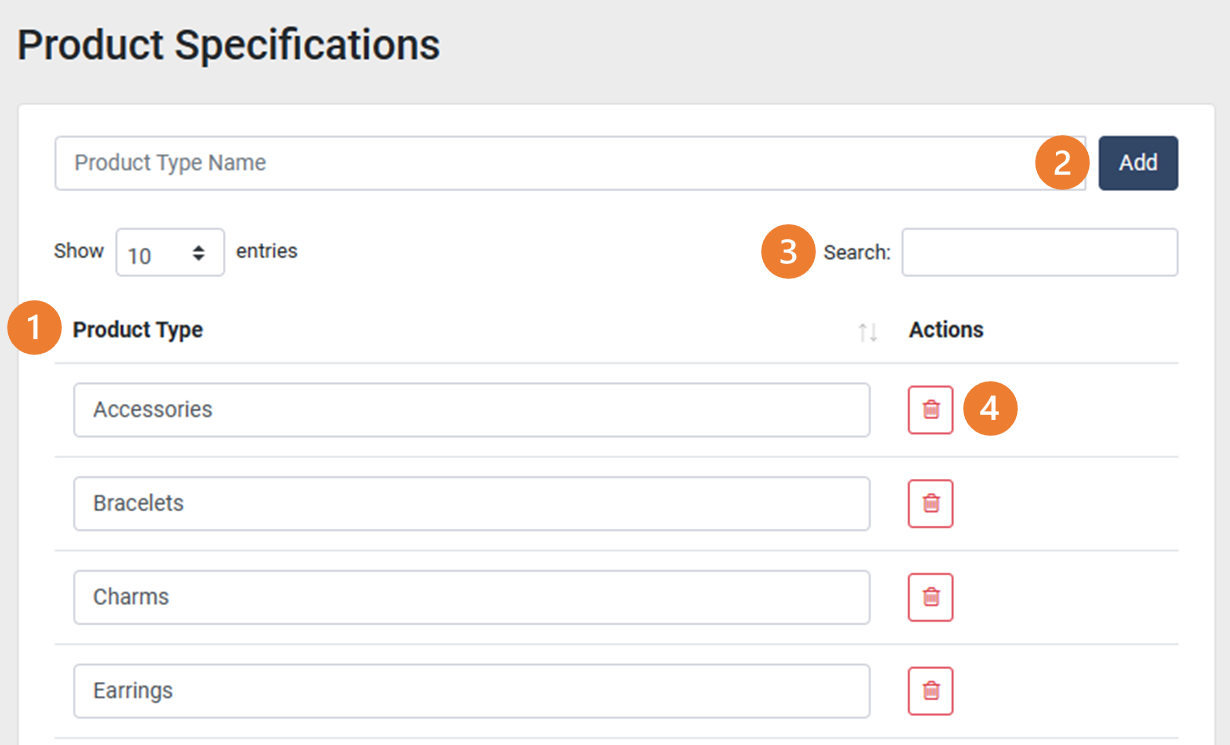Click the Search input box

[x=1039, y=252]
